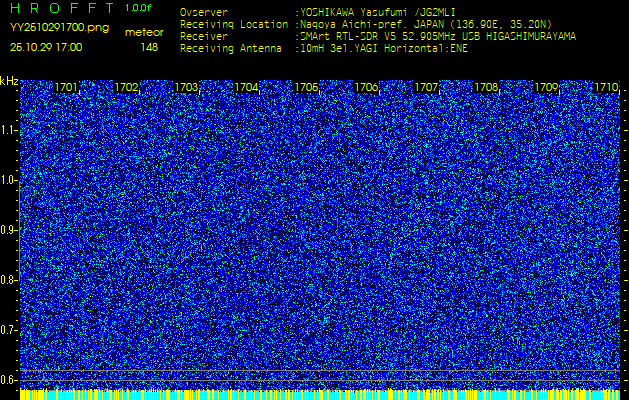Click the HROFFT title text

point(63,8)
